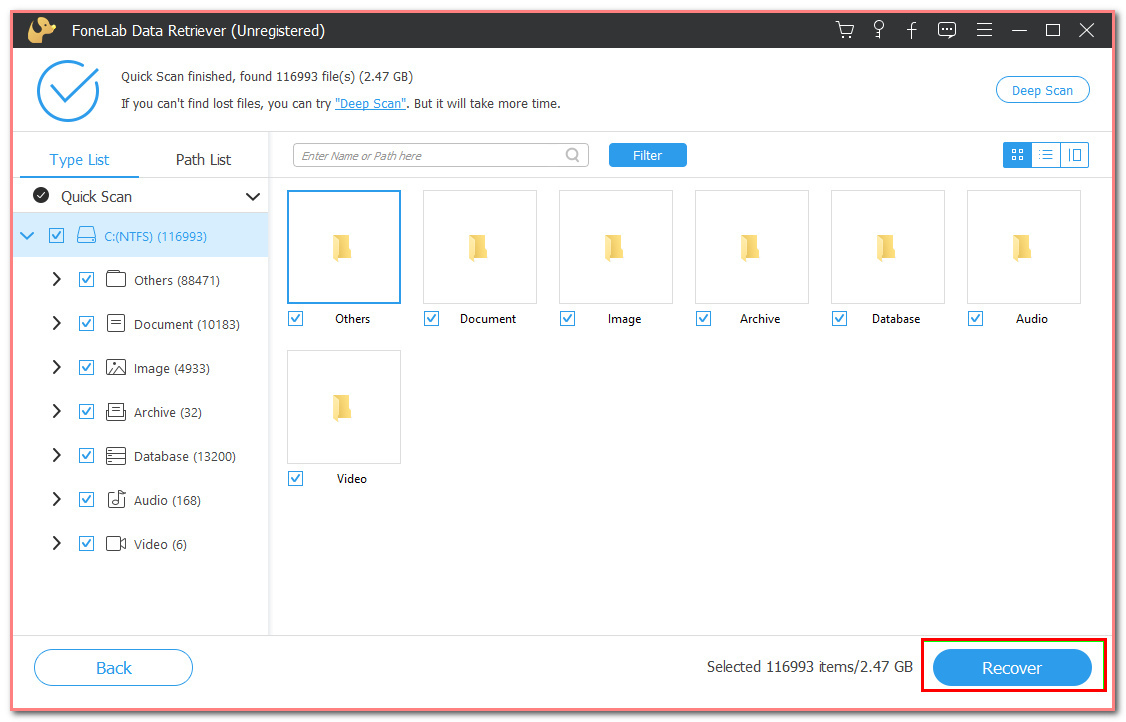This screenshot has height=722, width=1126.
Task: Click the C: drive icon
Action: [x=86, y=236]
